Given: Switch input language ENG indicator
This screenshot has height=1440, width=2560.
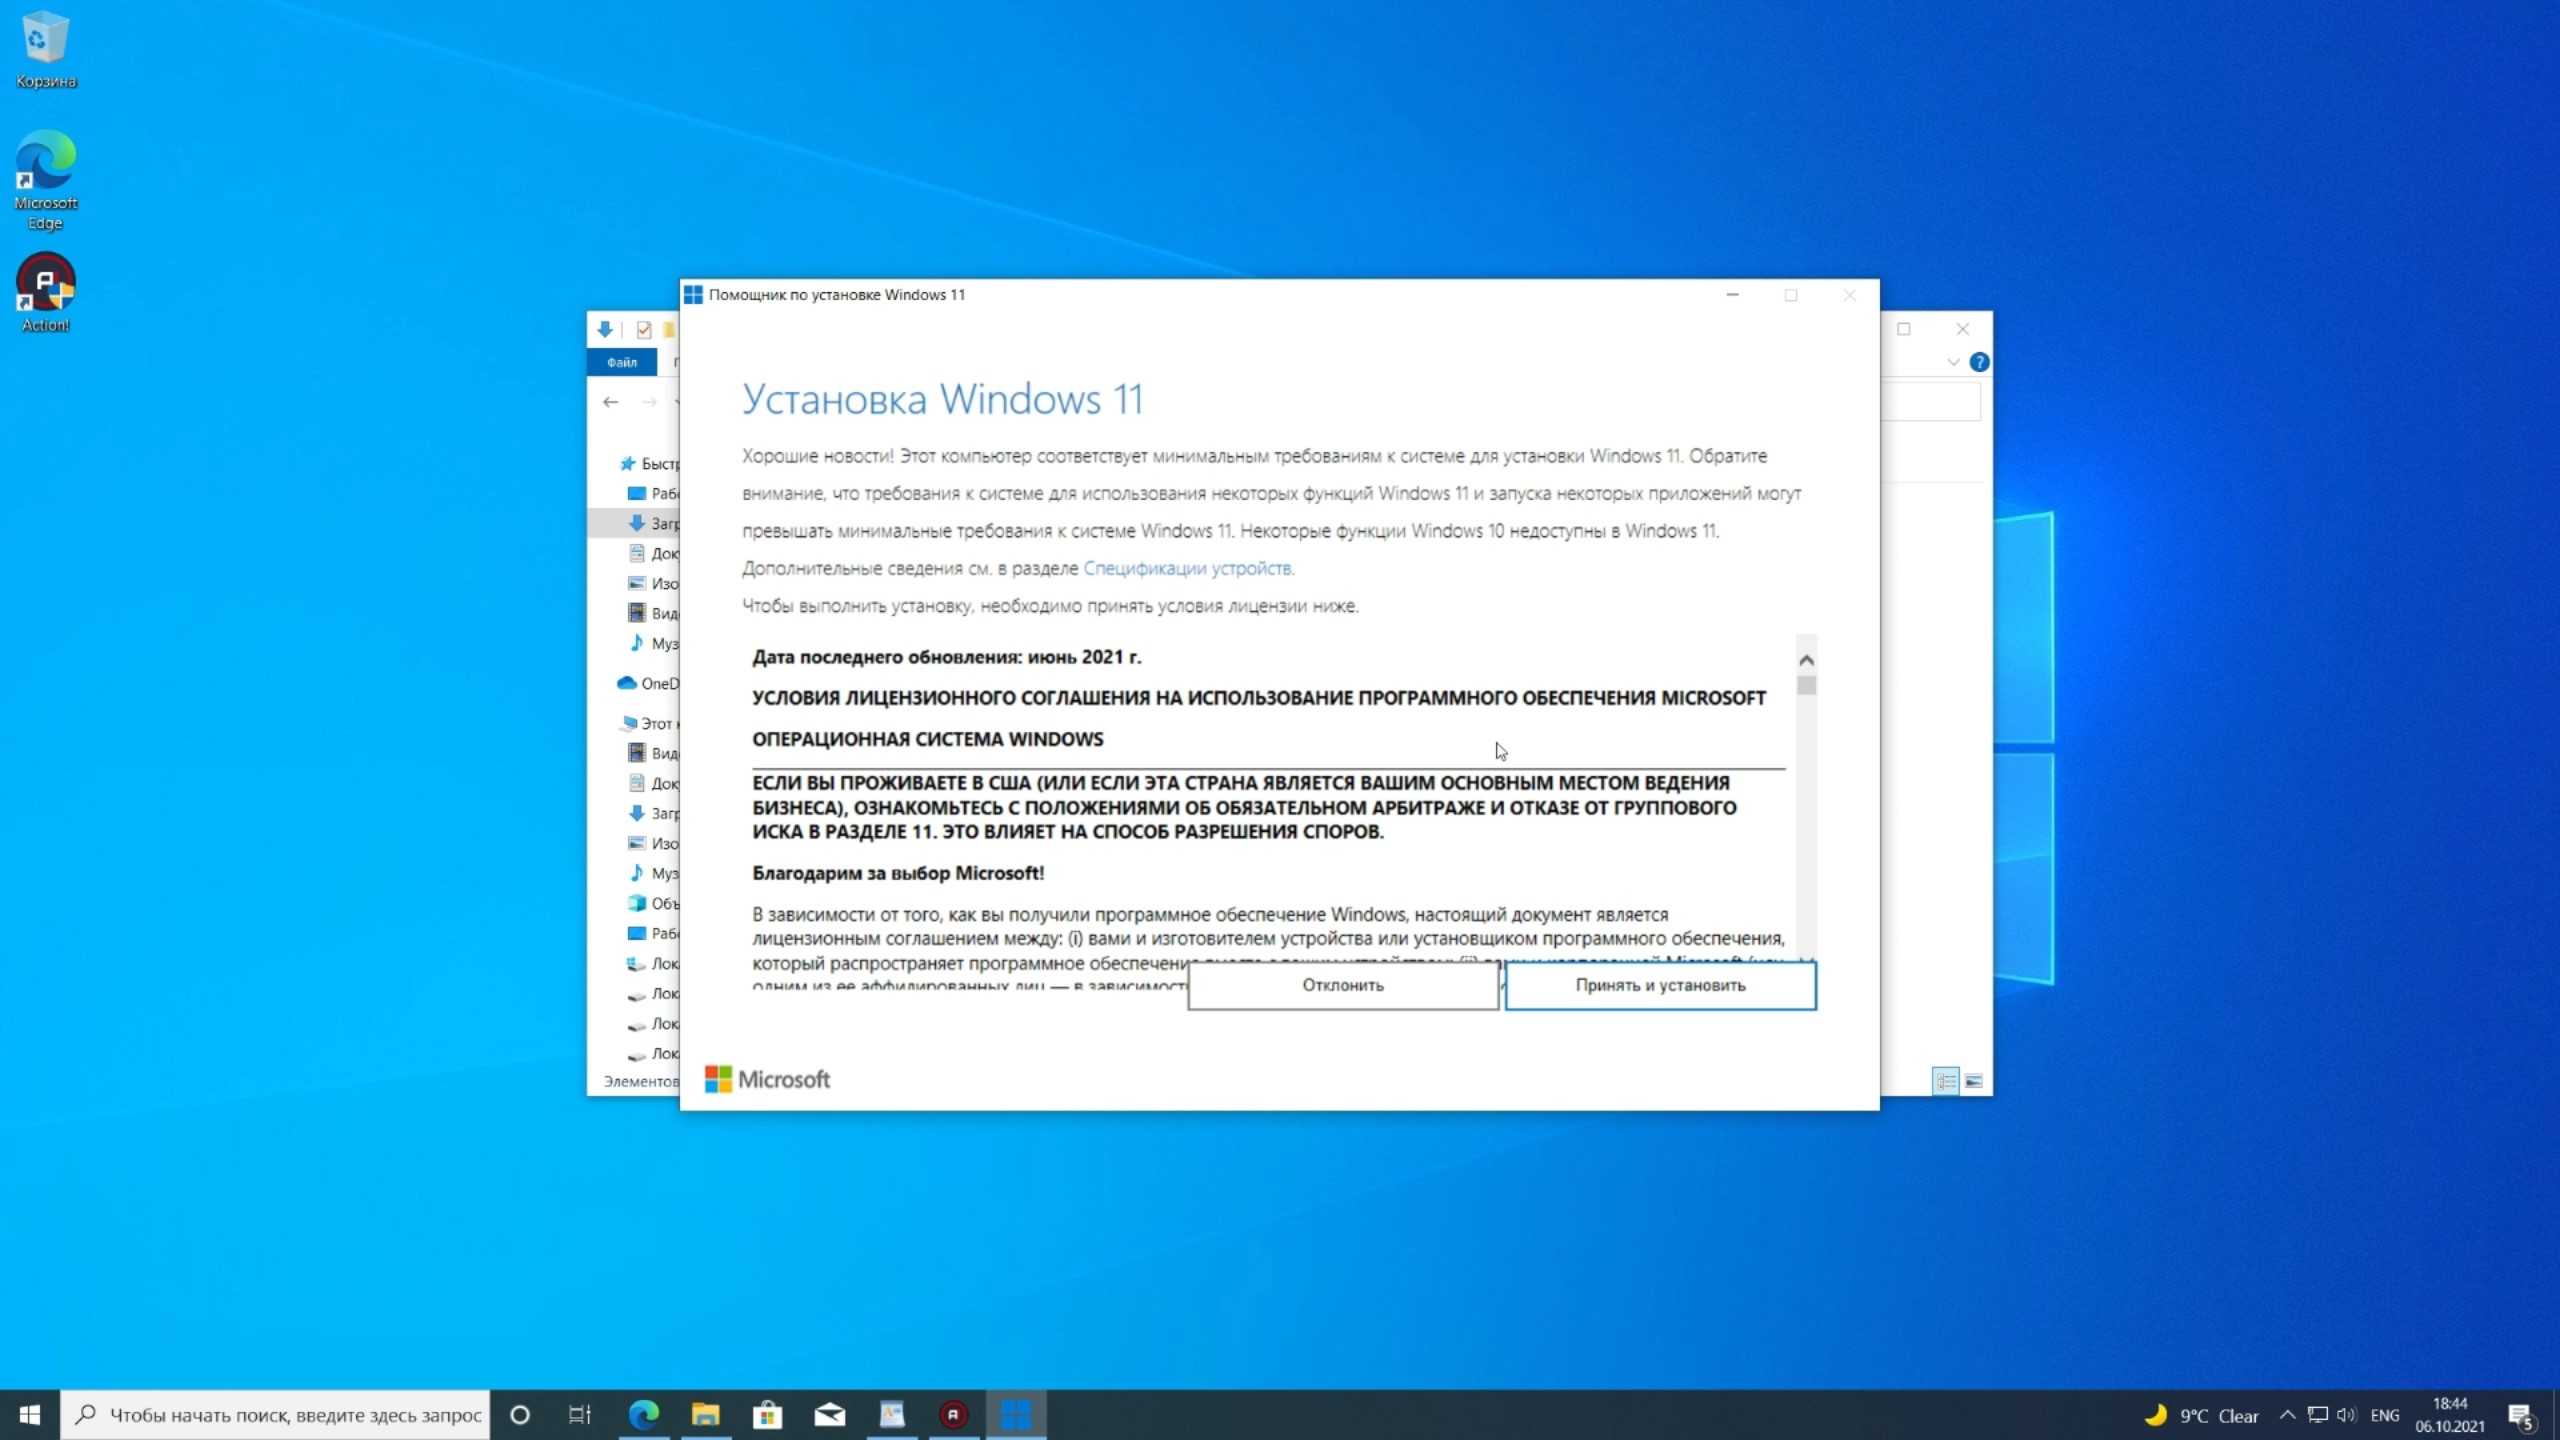Looking at the screenshot, I should tap(2385, 1415).
